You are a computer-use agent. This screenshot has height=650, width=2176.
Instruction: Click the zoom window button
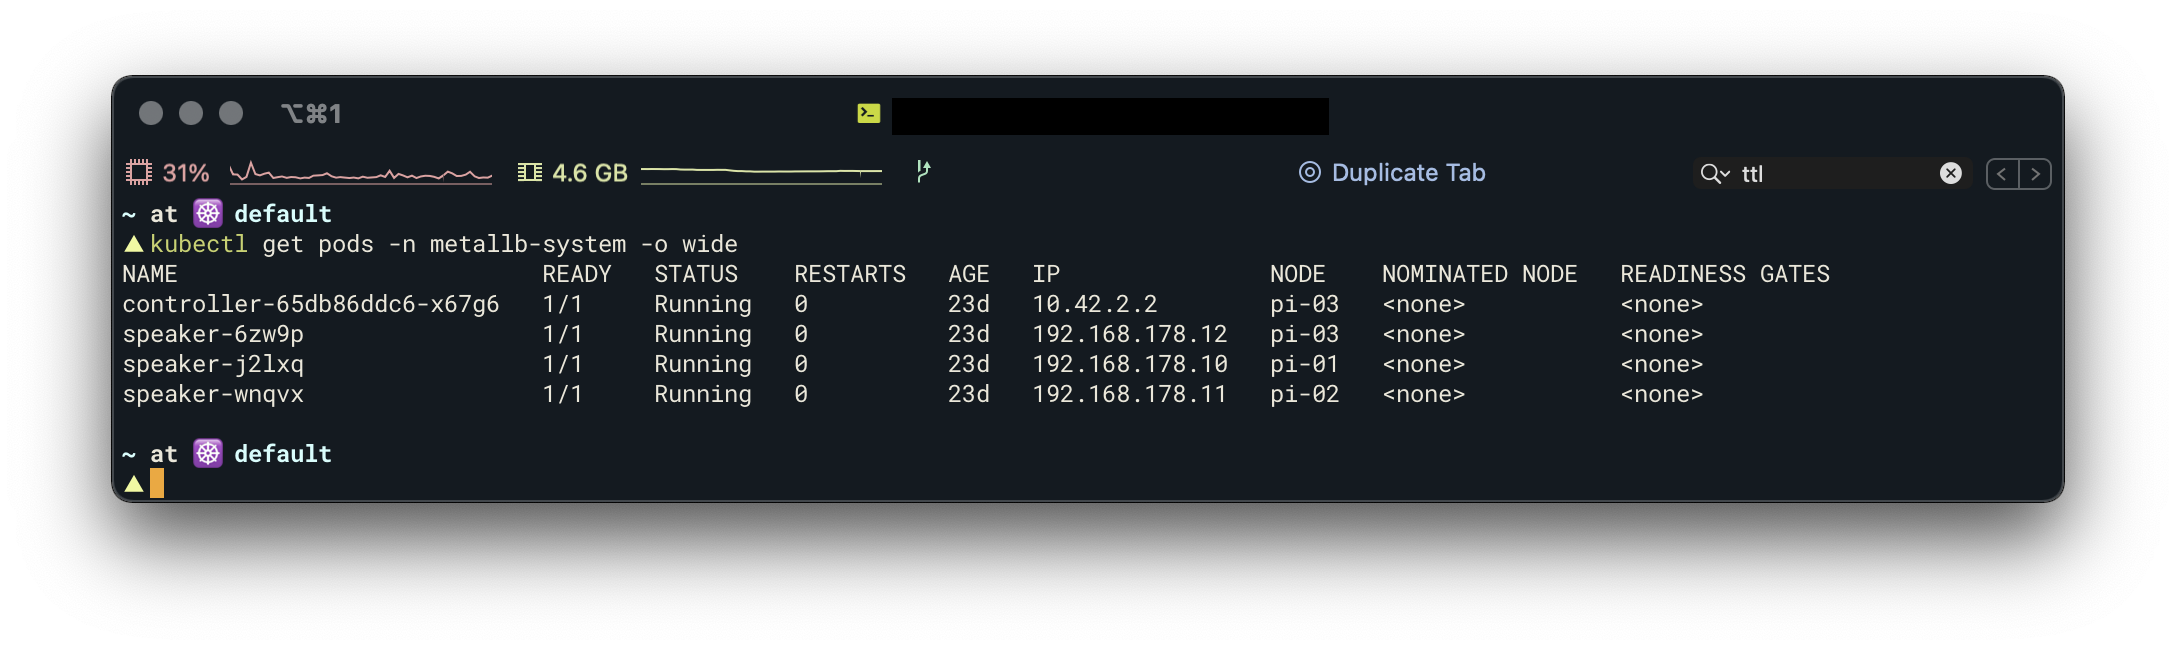pyautogui.click(x=231, y=113)
